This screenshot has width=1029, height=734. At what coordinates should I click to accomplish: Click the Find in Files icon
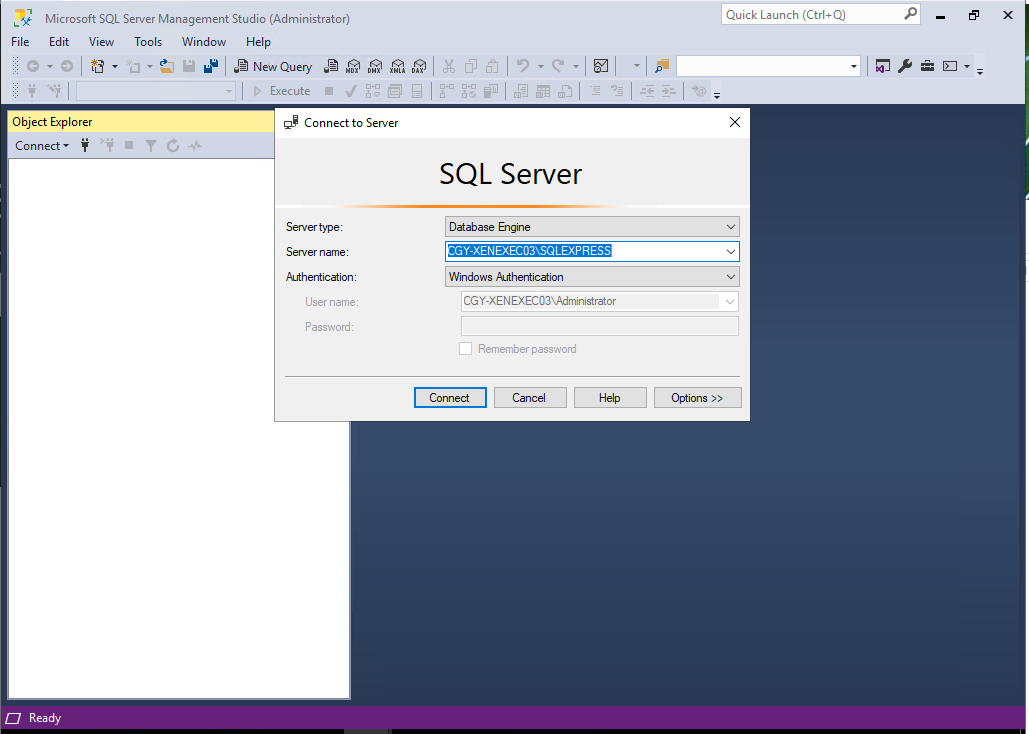coord(661,66)
